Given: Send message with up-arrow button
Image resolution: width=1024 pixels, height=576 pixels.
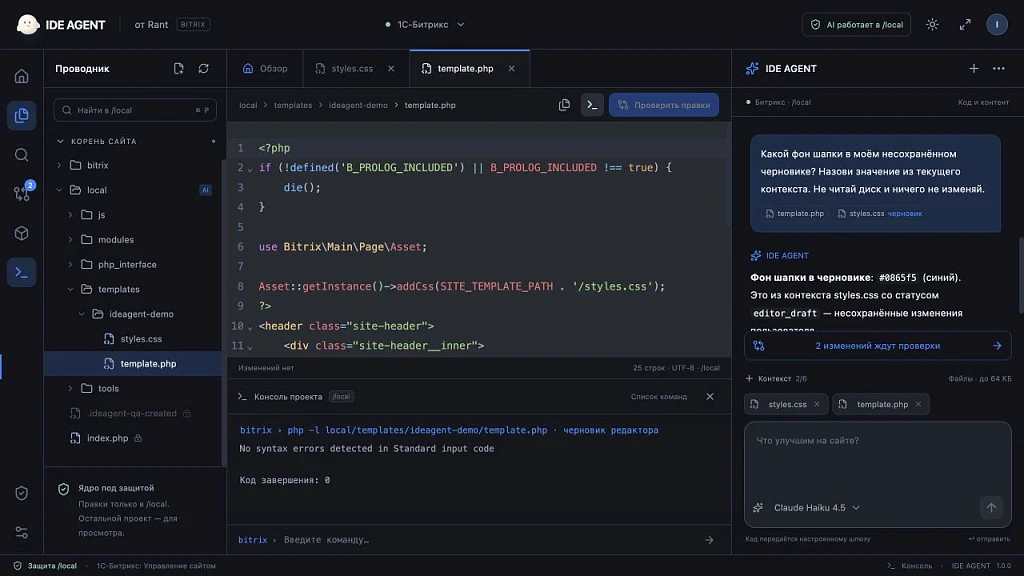Looking at the screenshot, I should pos(991,507).
